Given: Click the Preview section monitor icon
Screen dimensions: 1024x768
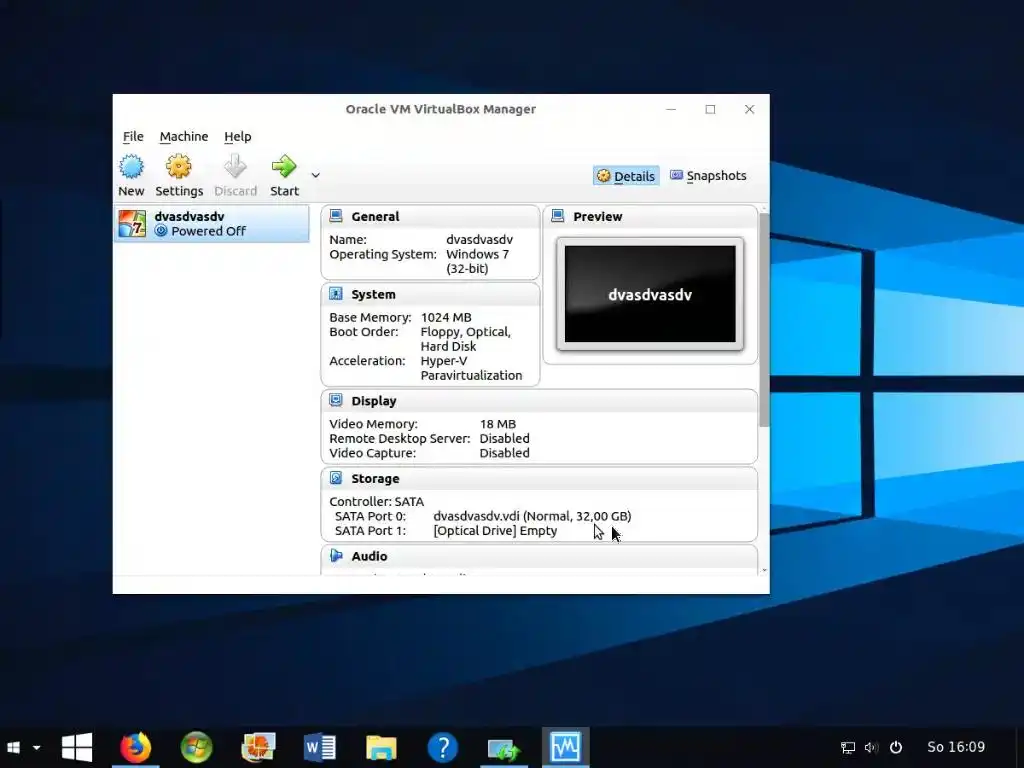Looking at the screenshot, I should [558, 216].
